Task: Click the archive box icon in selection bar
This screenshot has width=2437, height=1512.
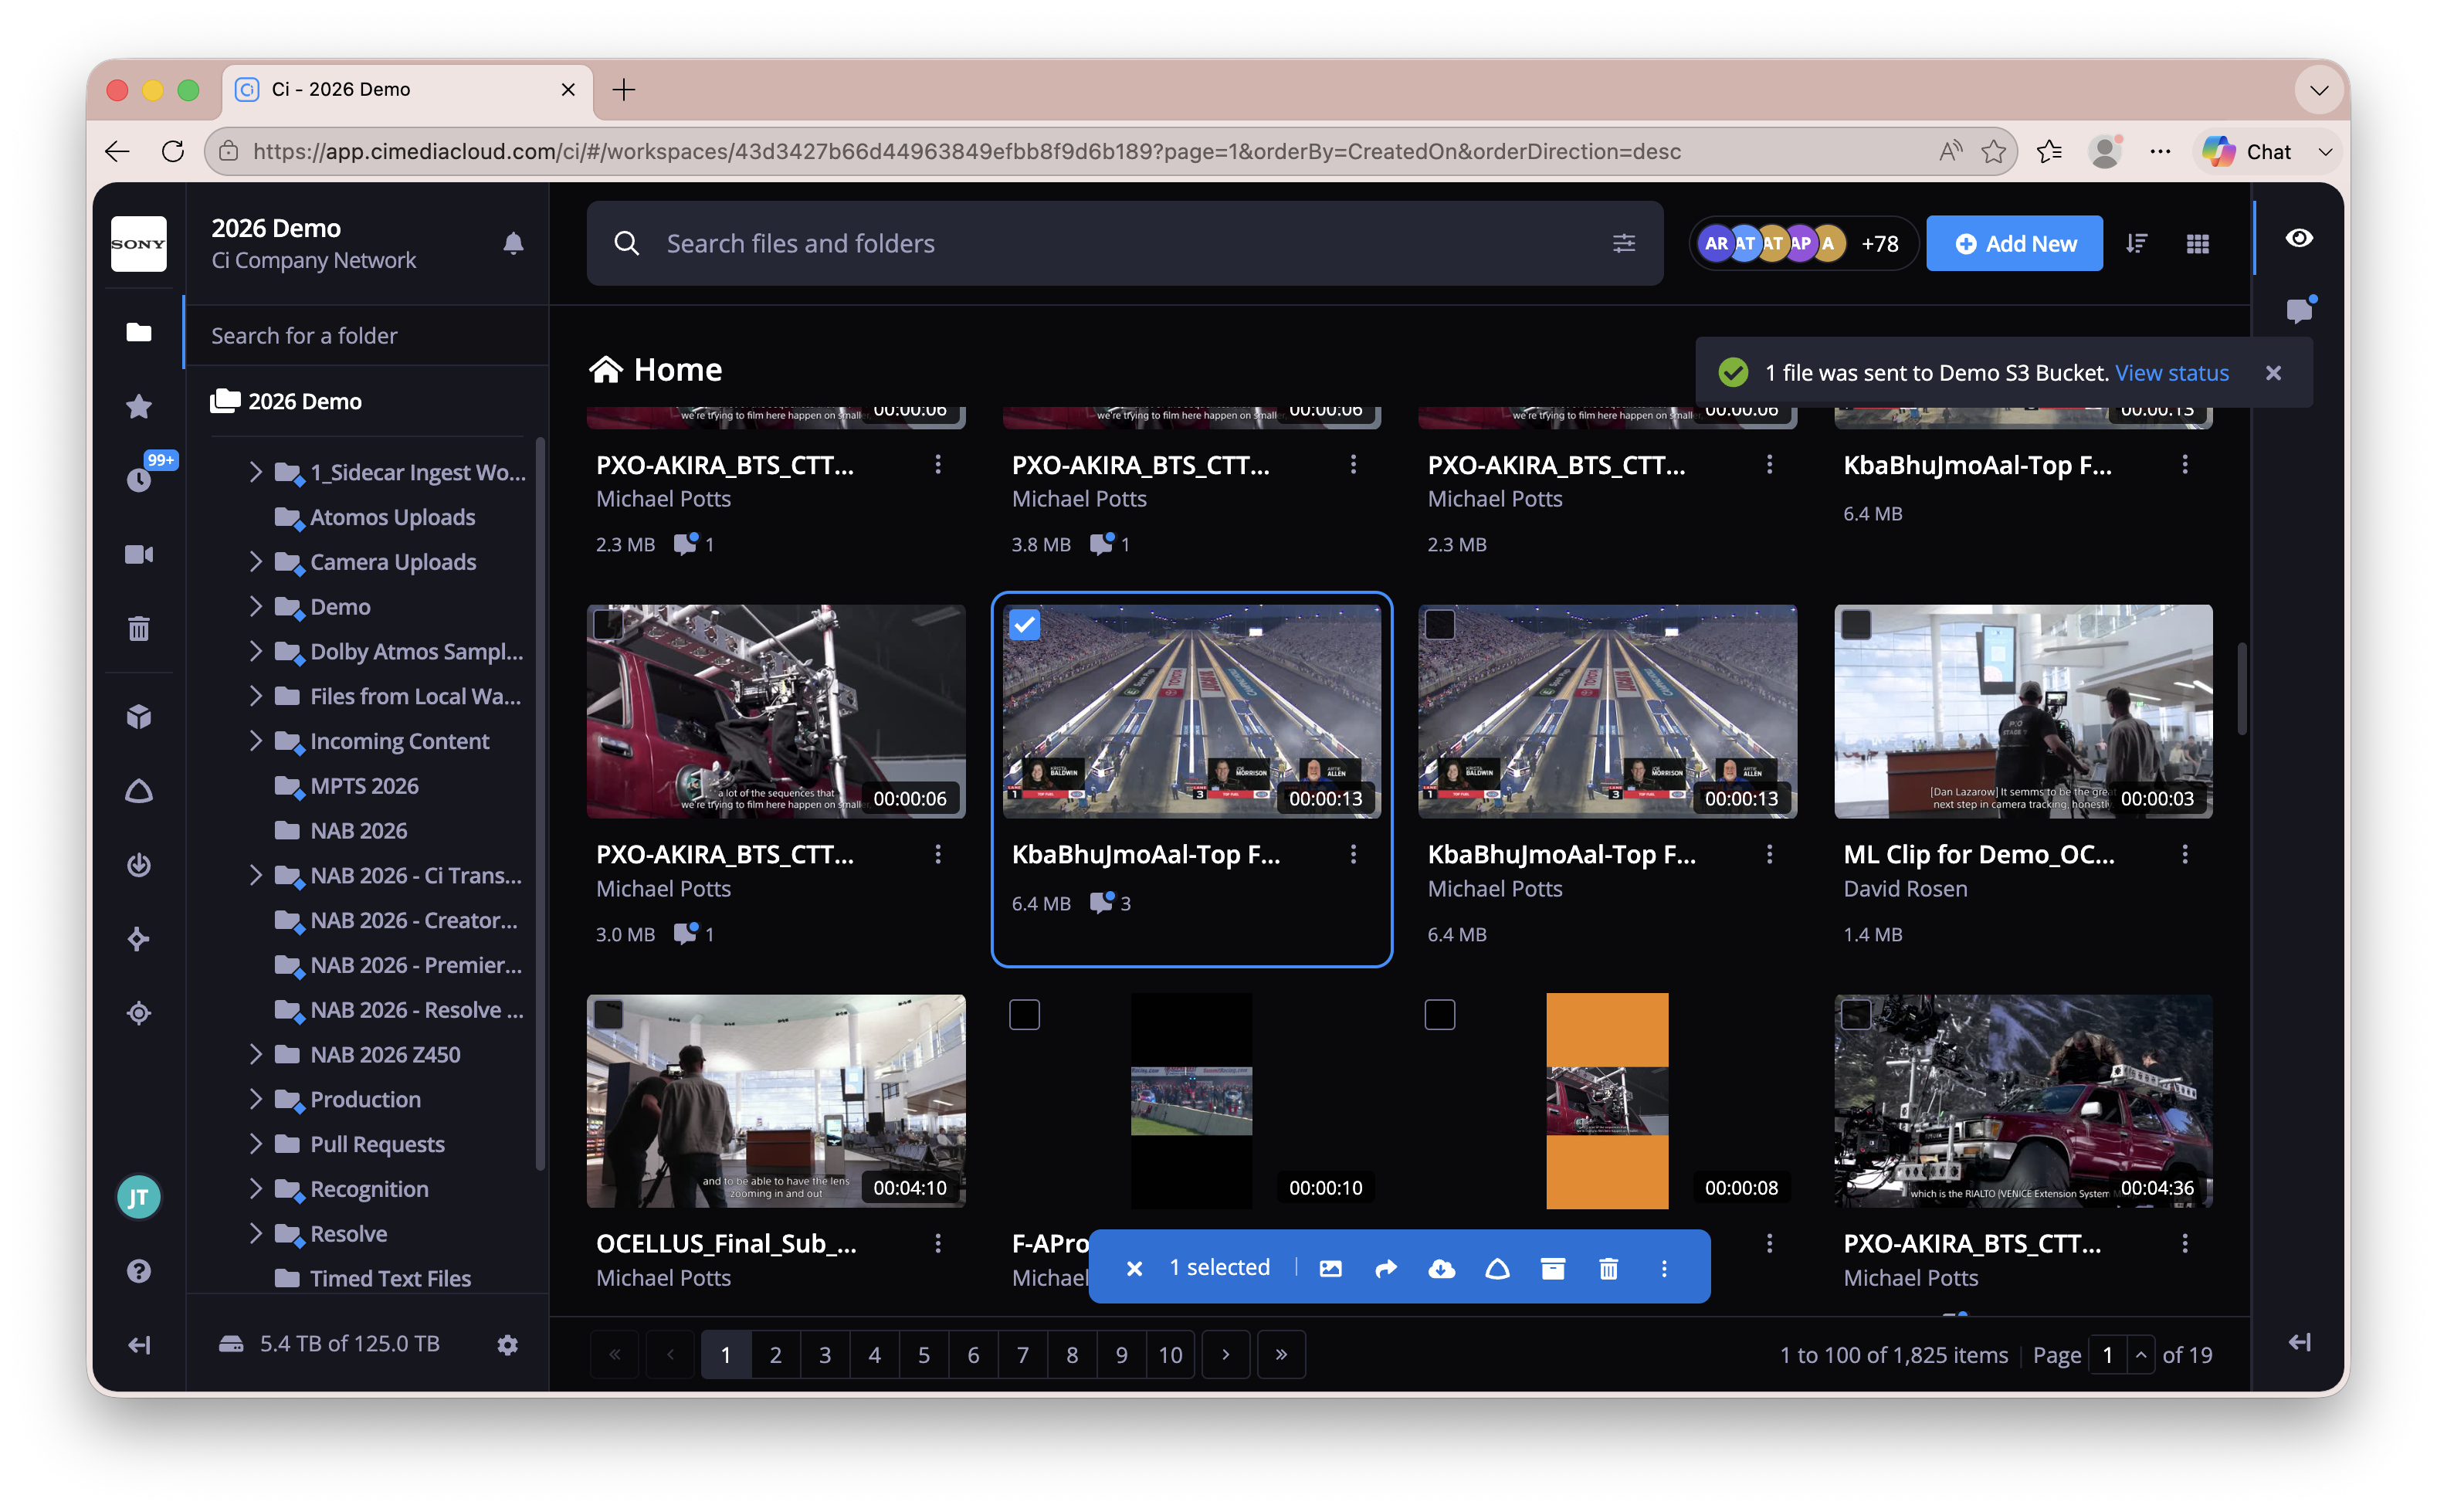Action: click(1552, 1268)
